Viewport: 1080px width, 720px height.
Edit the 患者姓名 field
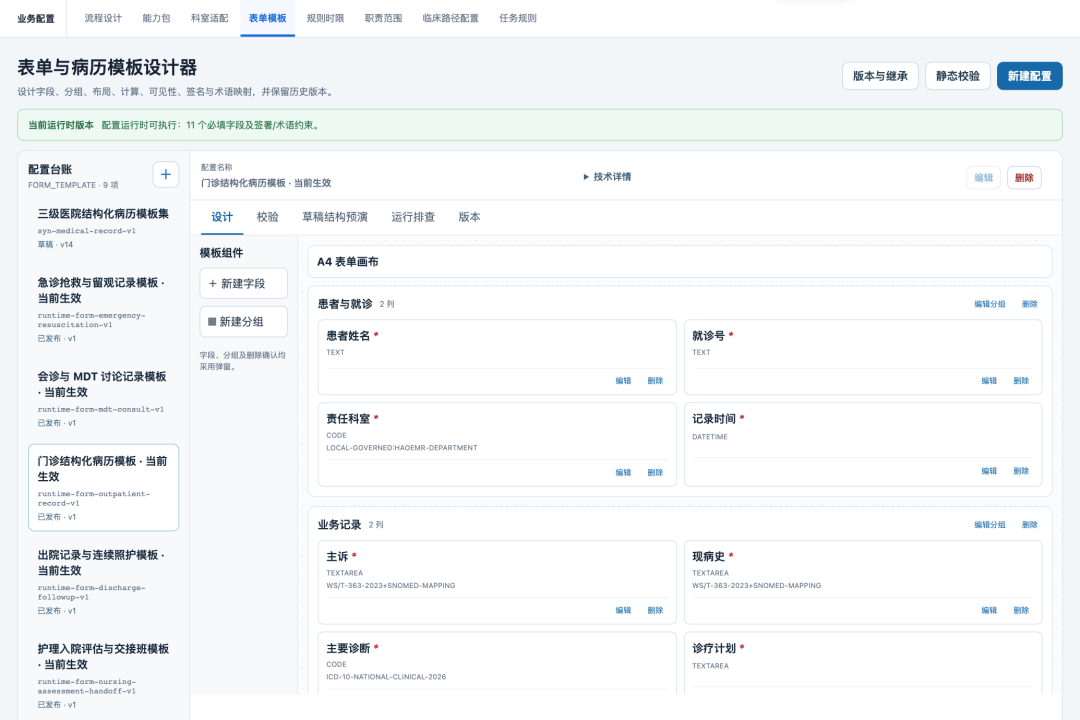(x=623, y=380)
